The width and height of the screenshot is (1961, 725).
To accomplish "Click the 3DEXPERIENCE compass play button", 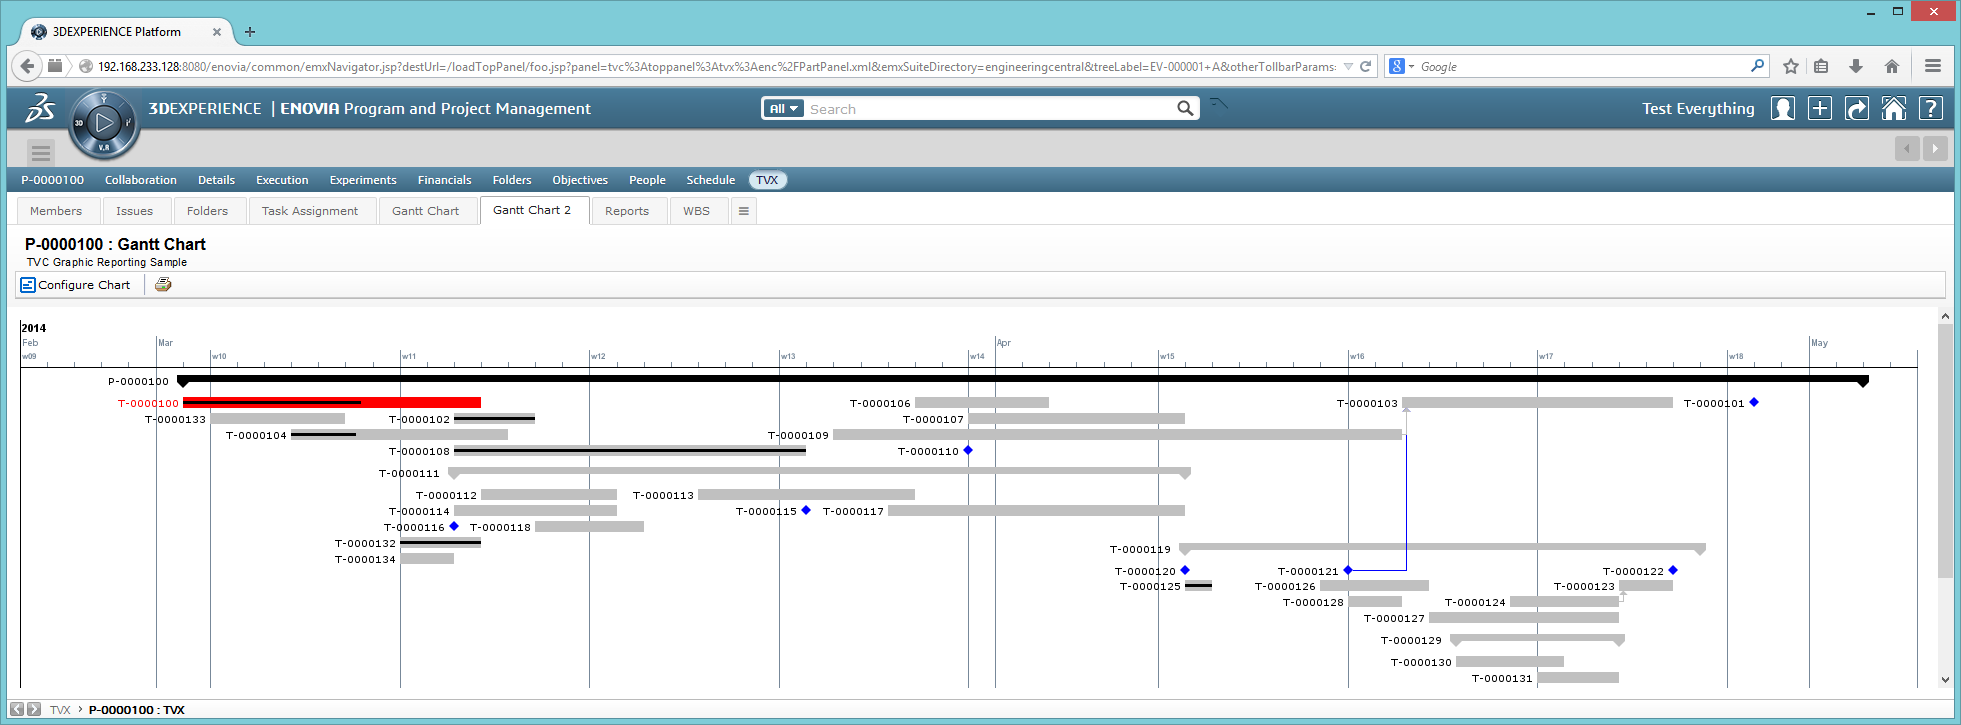I will click(104, 123).
